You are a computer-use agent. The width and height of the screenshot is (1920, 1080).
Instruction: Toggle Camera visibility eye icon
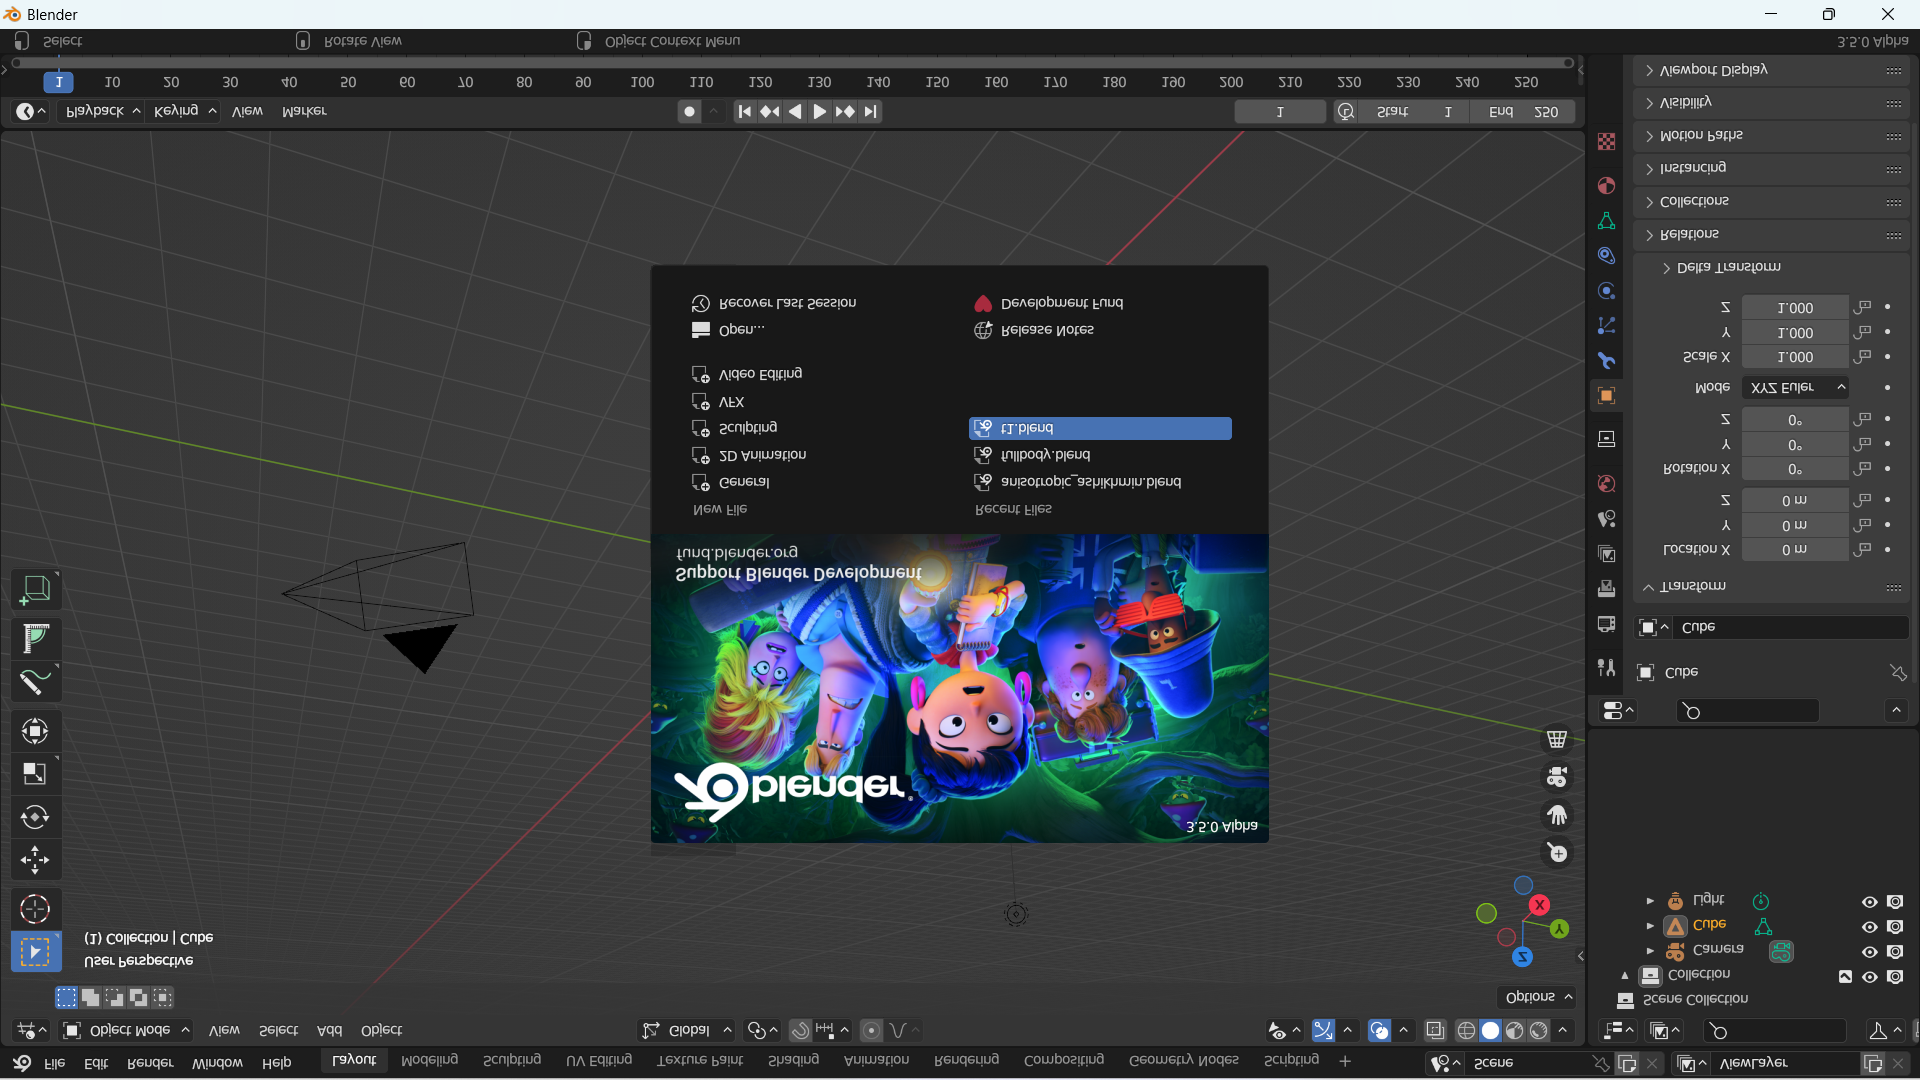pyautogui.click(x=1869, y=952)
